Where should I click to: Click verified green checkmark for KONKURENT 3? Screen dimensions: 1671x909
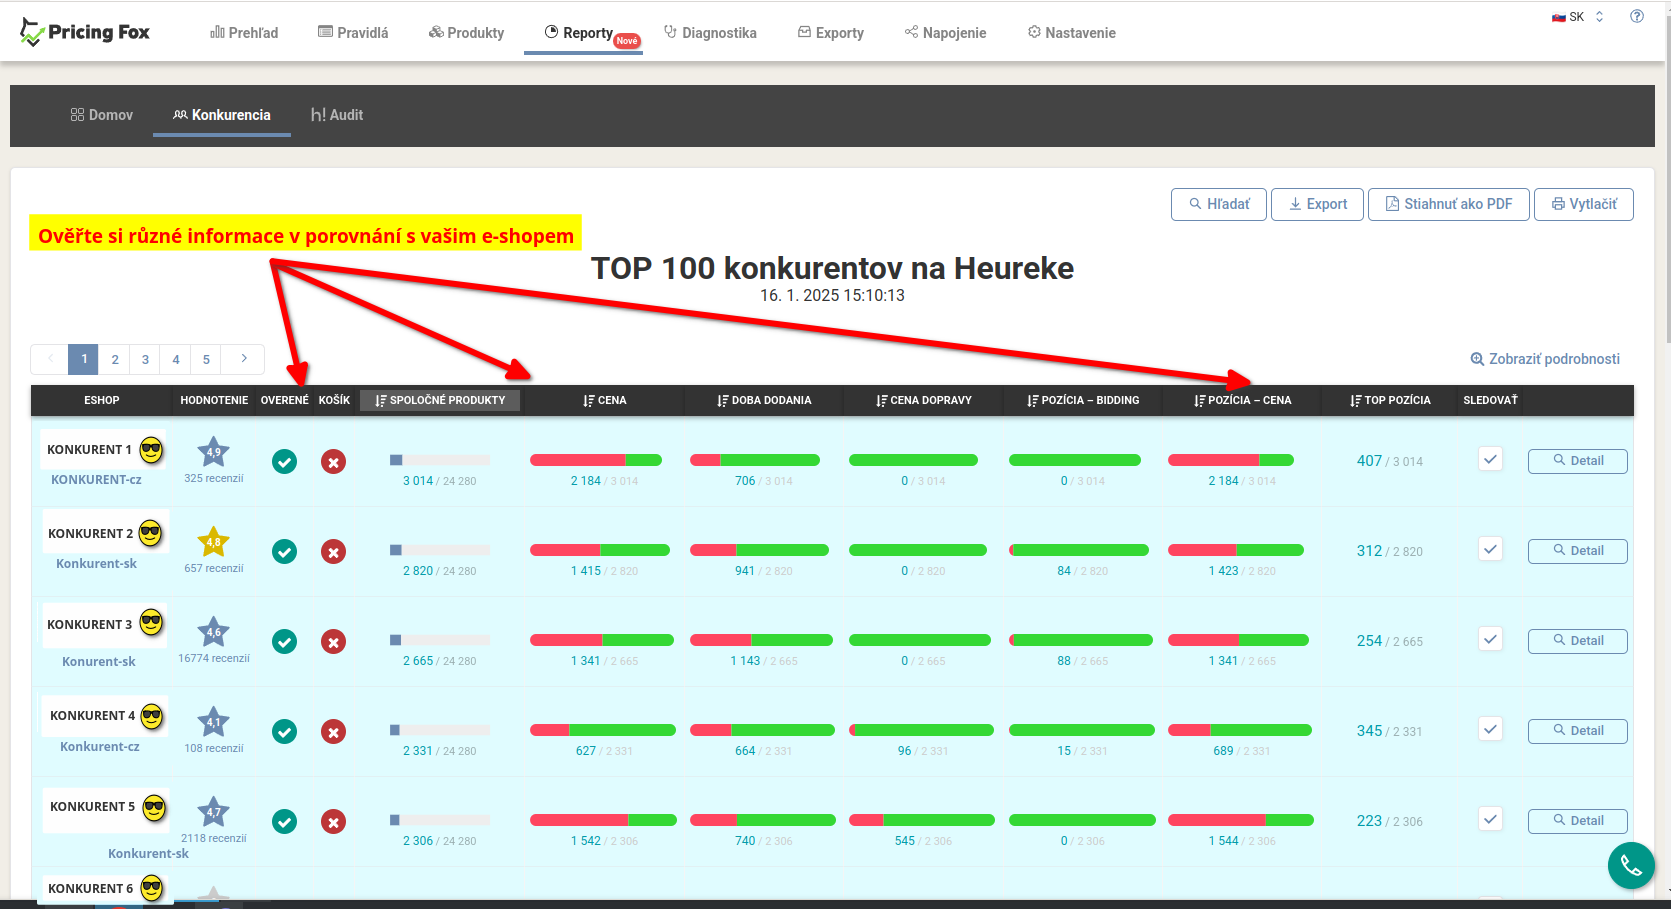285,641
